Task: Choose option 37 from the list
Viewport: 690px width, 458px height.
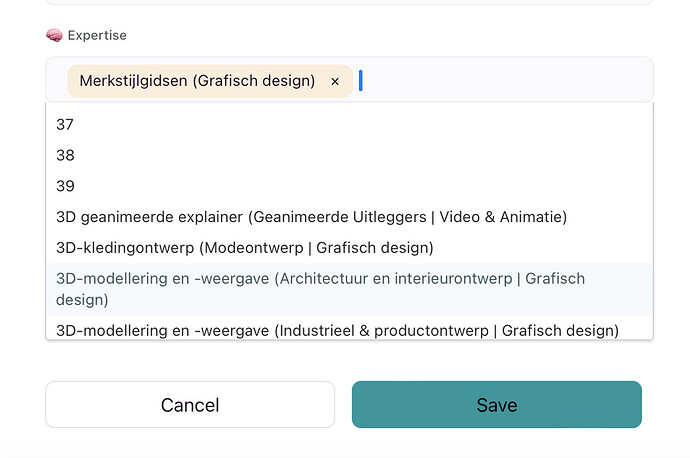Action: tap(349, 125)
